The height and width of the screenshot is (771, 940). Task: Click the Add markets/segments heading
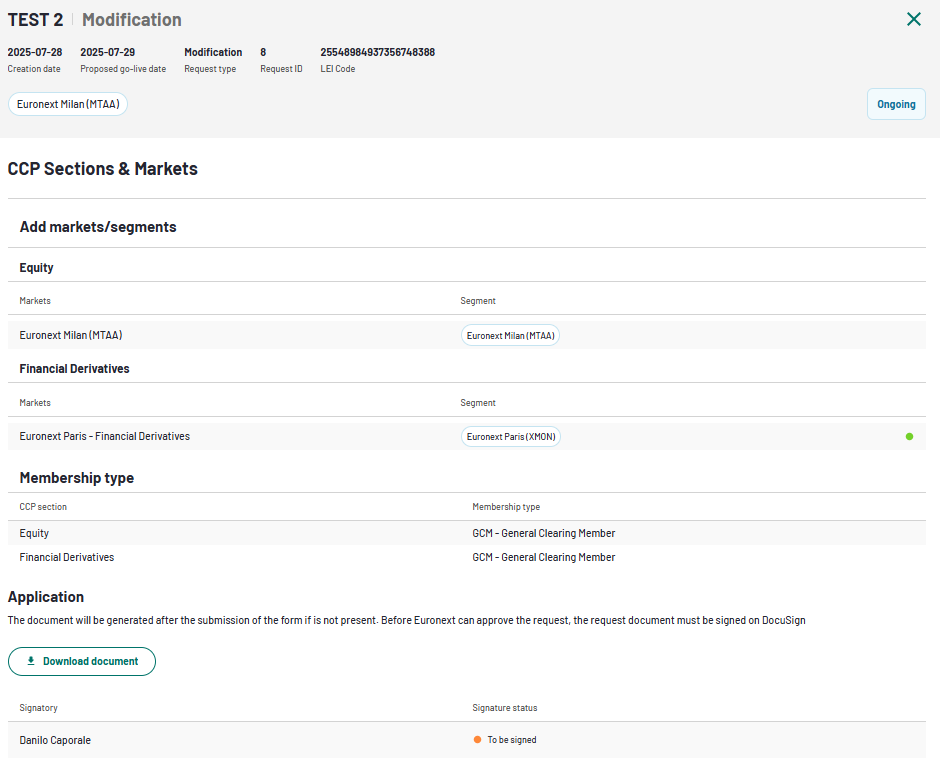[98, 227]
